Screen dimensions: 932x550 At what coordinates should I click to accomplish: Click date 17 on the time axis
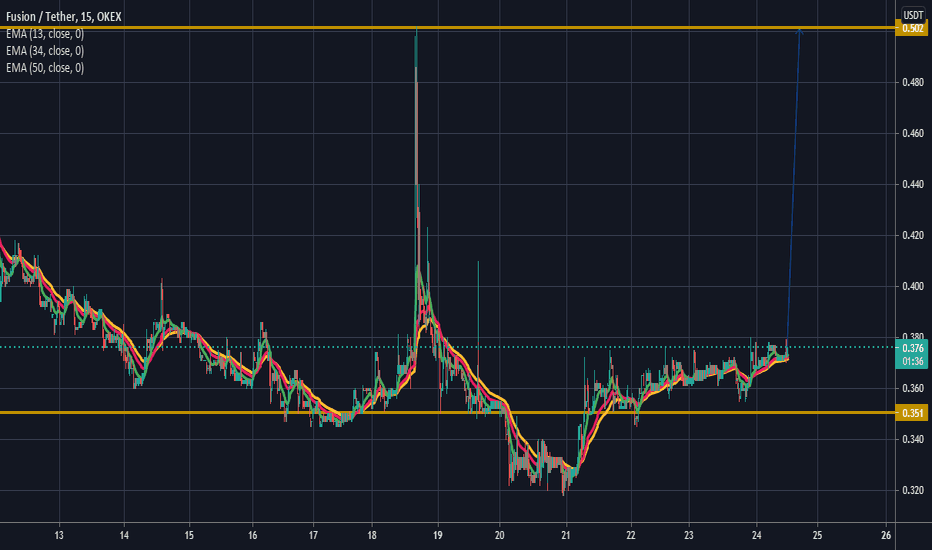point(313,535)
